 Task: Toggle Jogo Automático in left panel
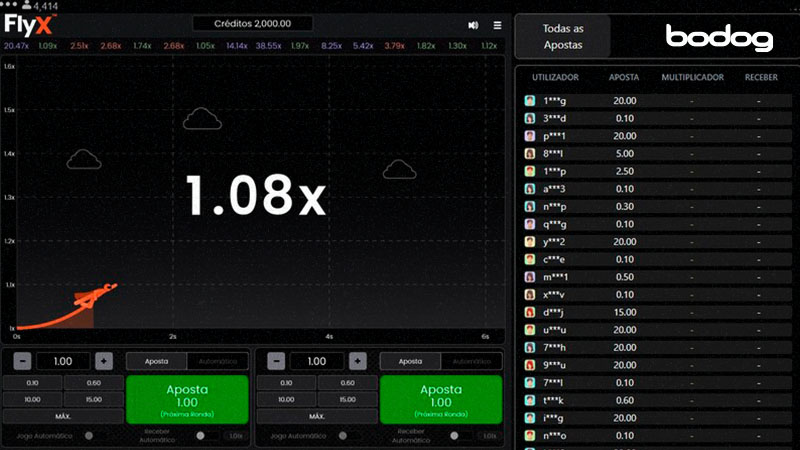pos(90,435)
